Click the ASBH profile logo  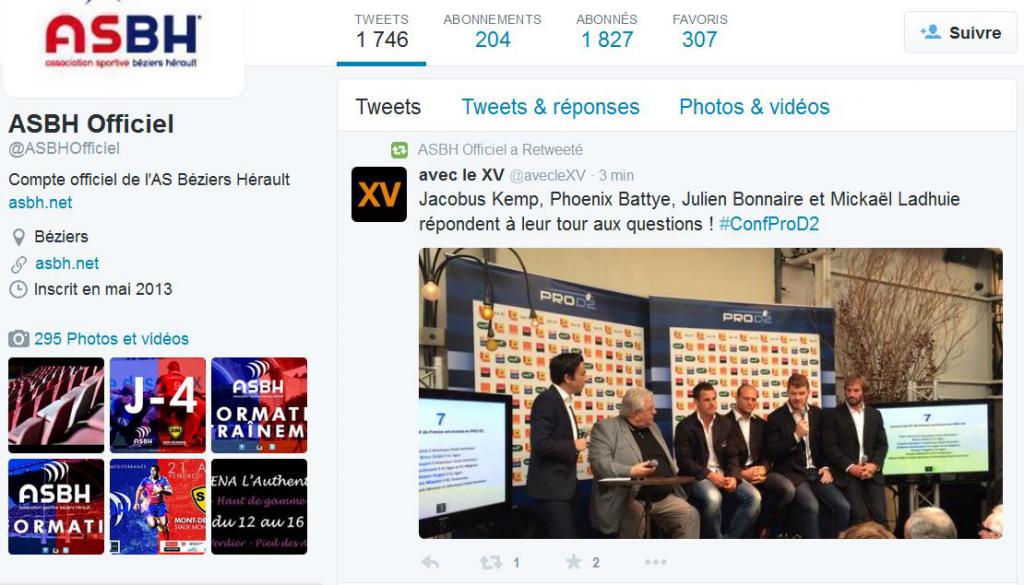click(x=122, y=42)
